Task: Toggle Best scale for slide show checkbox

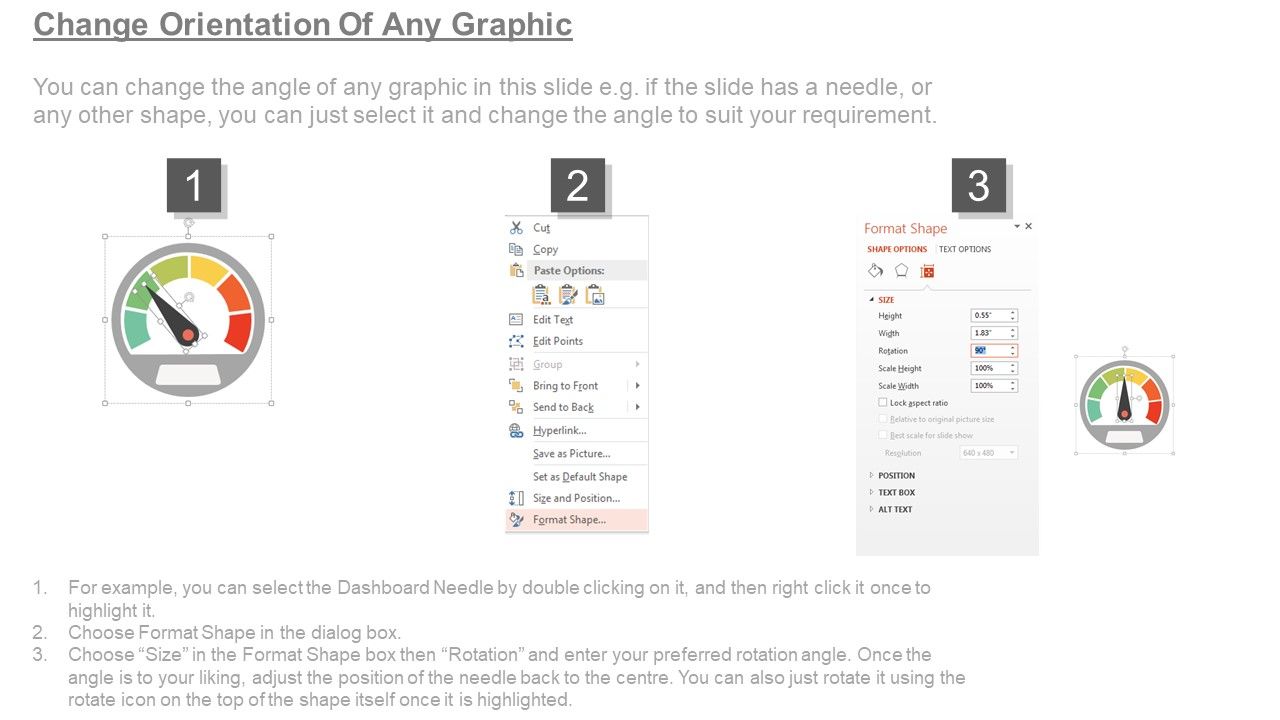Action: point(882,435)
